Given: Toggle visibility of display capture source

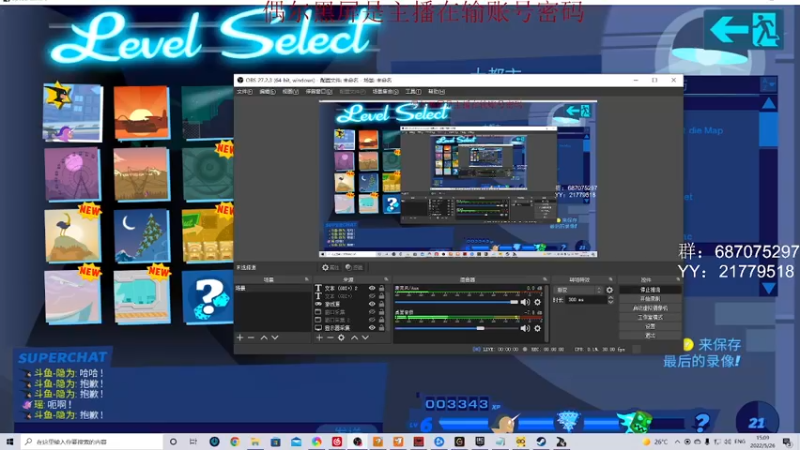Looking at the screenshot, I should pyautogui.click(x=372, y=328).
